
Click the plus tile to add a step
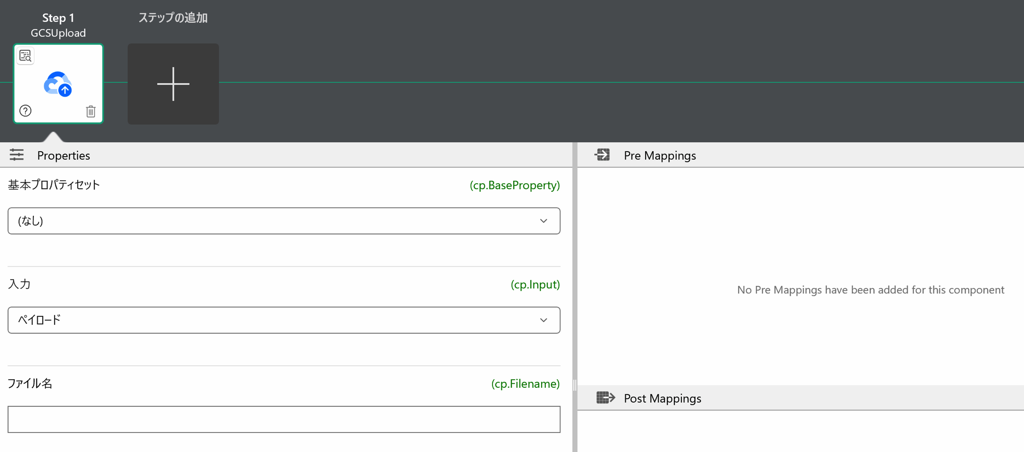(173, 84)
